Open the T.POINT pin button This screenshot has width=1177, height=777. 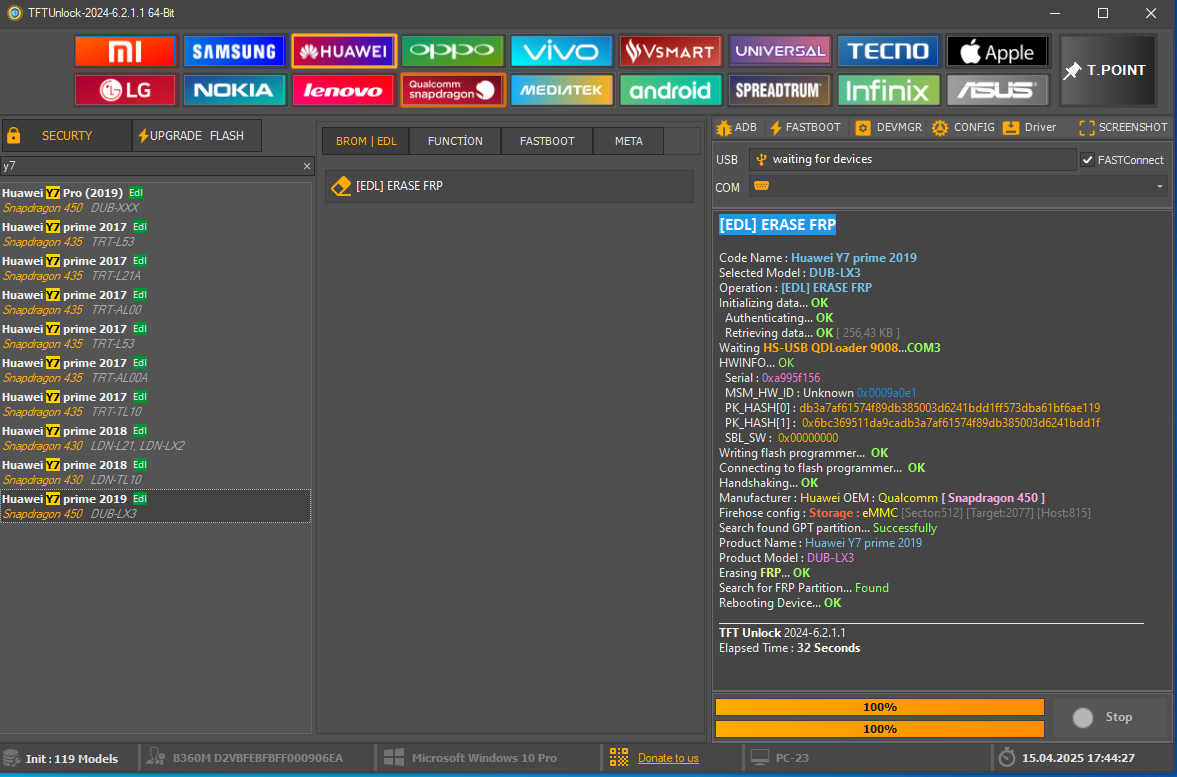pos(1107,71)
